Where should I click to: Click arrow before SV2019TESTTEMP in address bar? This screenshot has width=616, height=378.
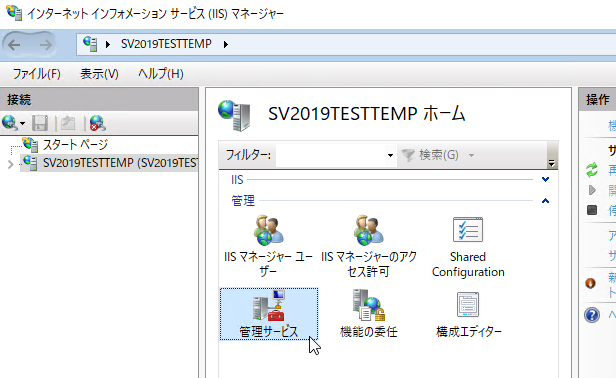click(108, 44)
